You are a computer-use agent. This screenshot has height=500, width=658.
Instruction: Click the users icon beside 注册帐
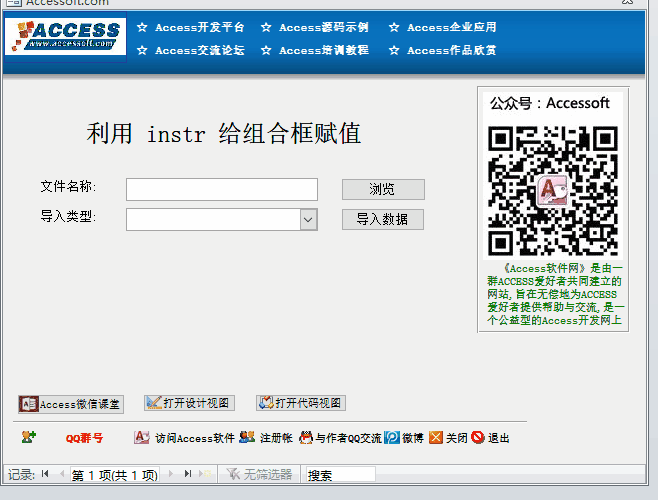click(247, 437)
